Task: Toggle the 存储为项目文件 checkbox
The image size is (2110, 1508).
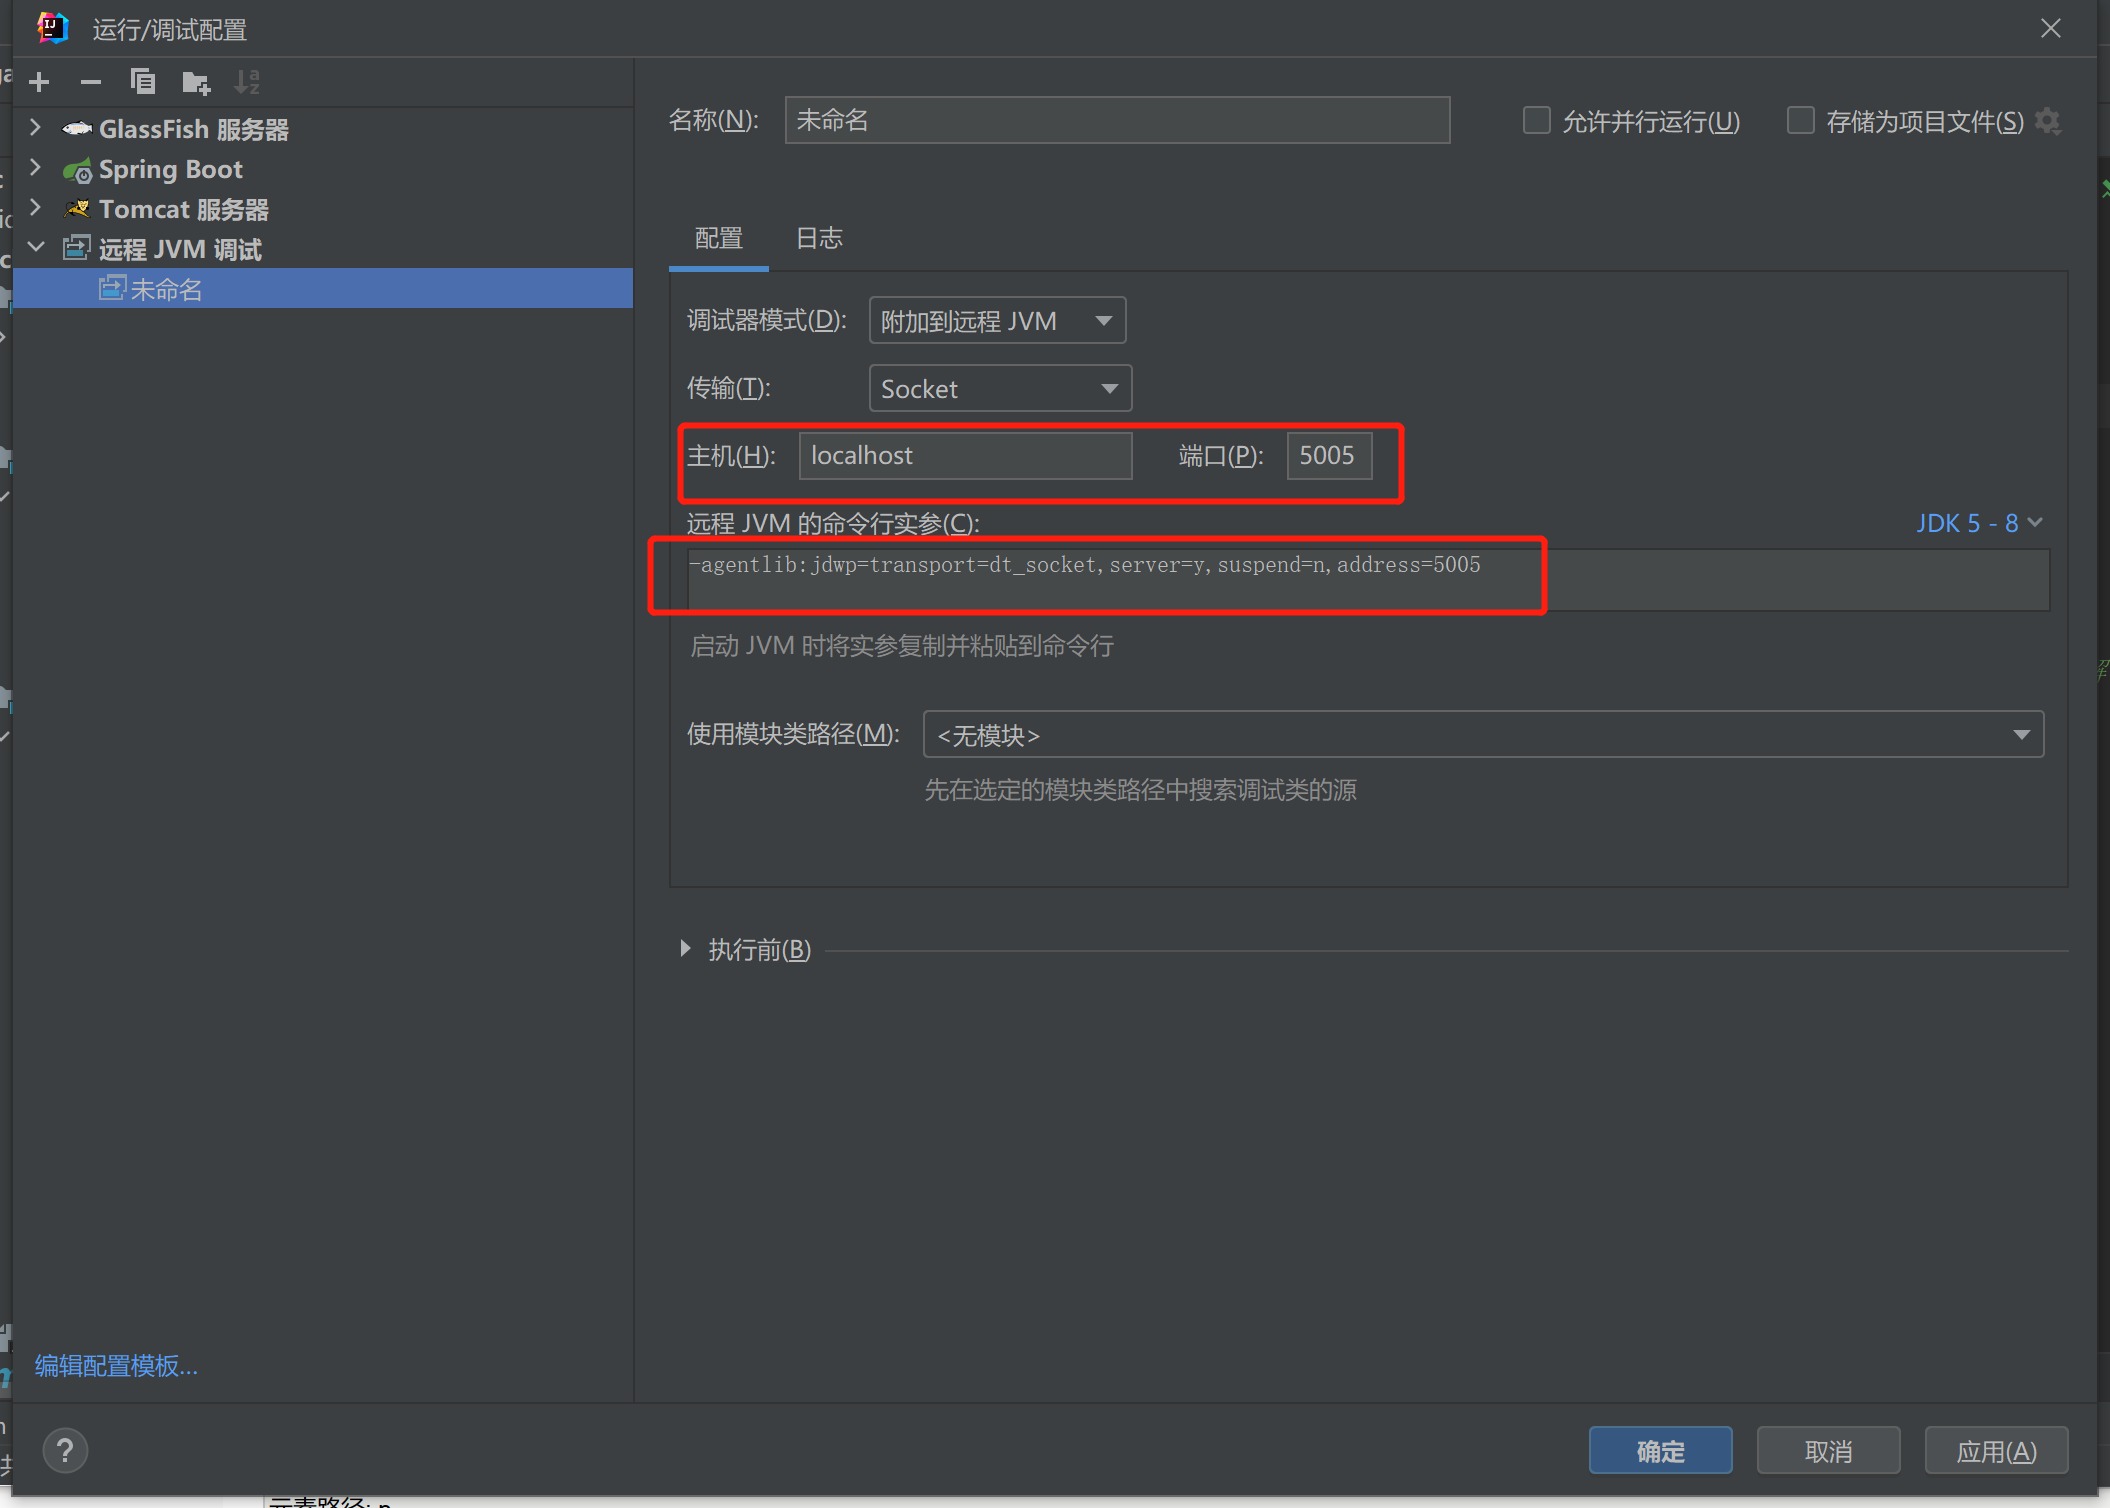Action: tap(1800, 121)
